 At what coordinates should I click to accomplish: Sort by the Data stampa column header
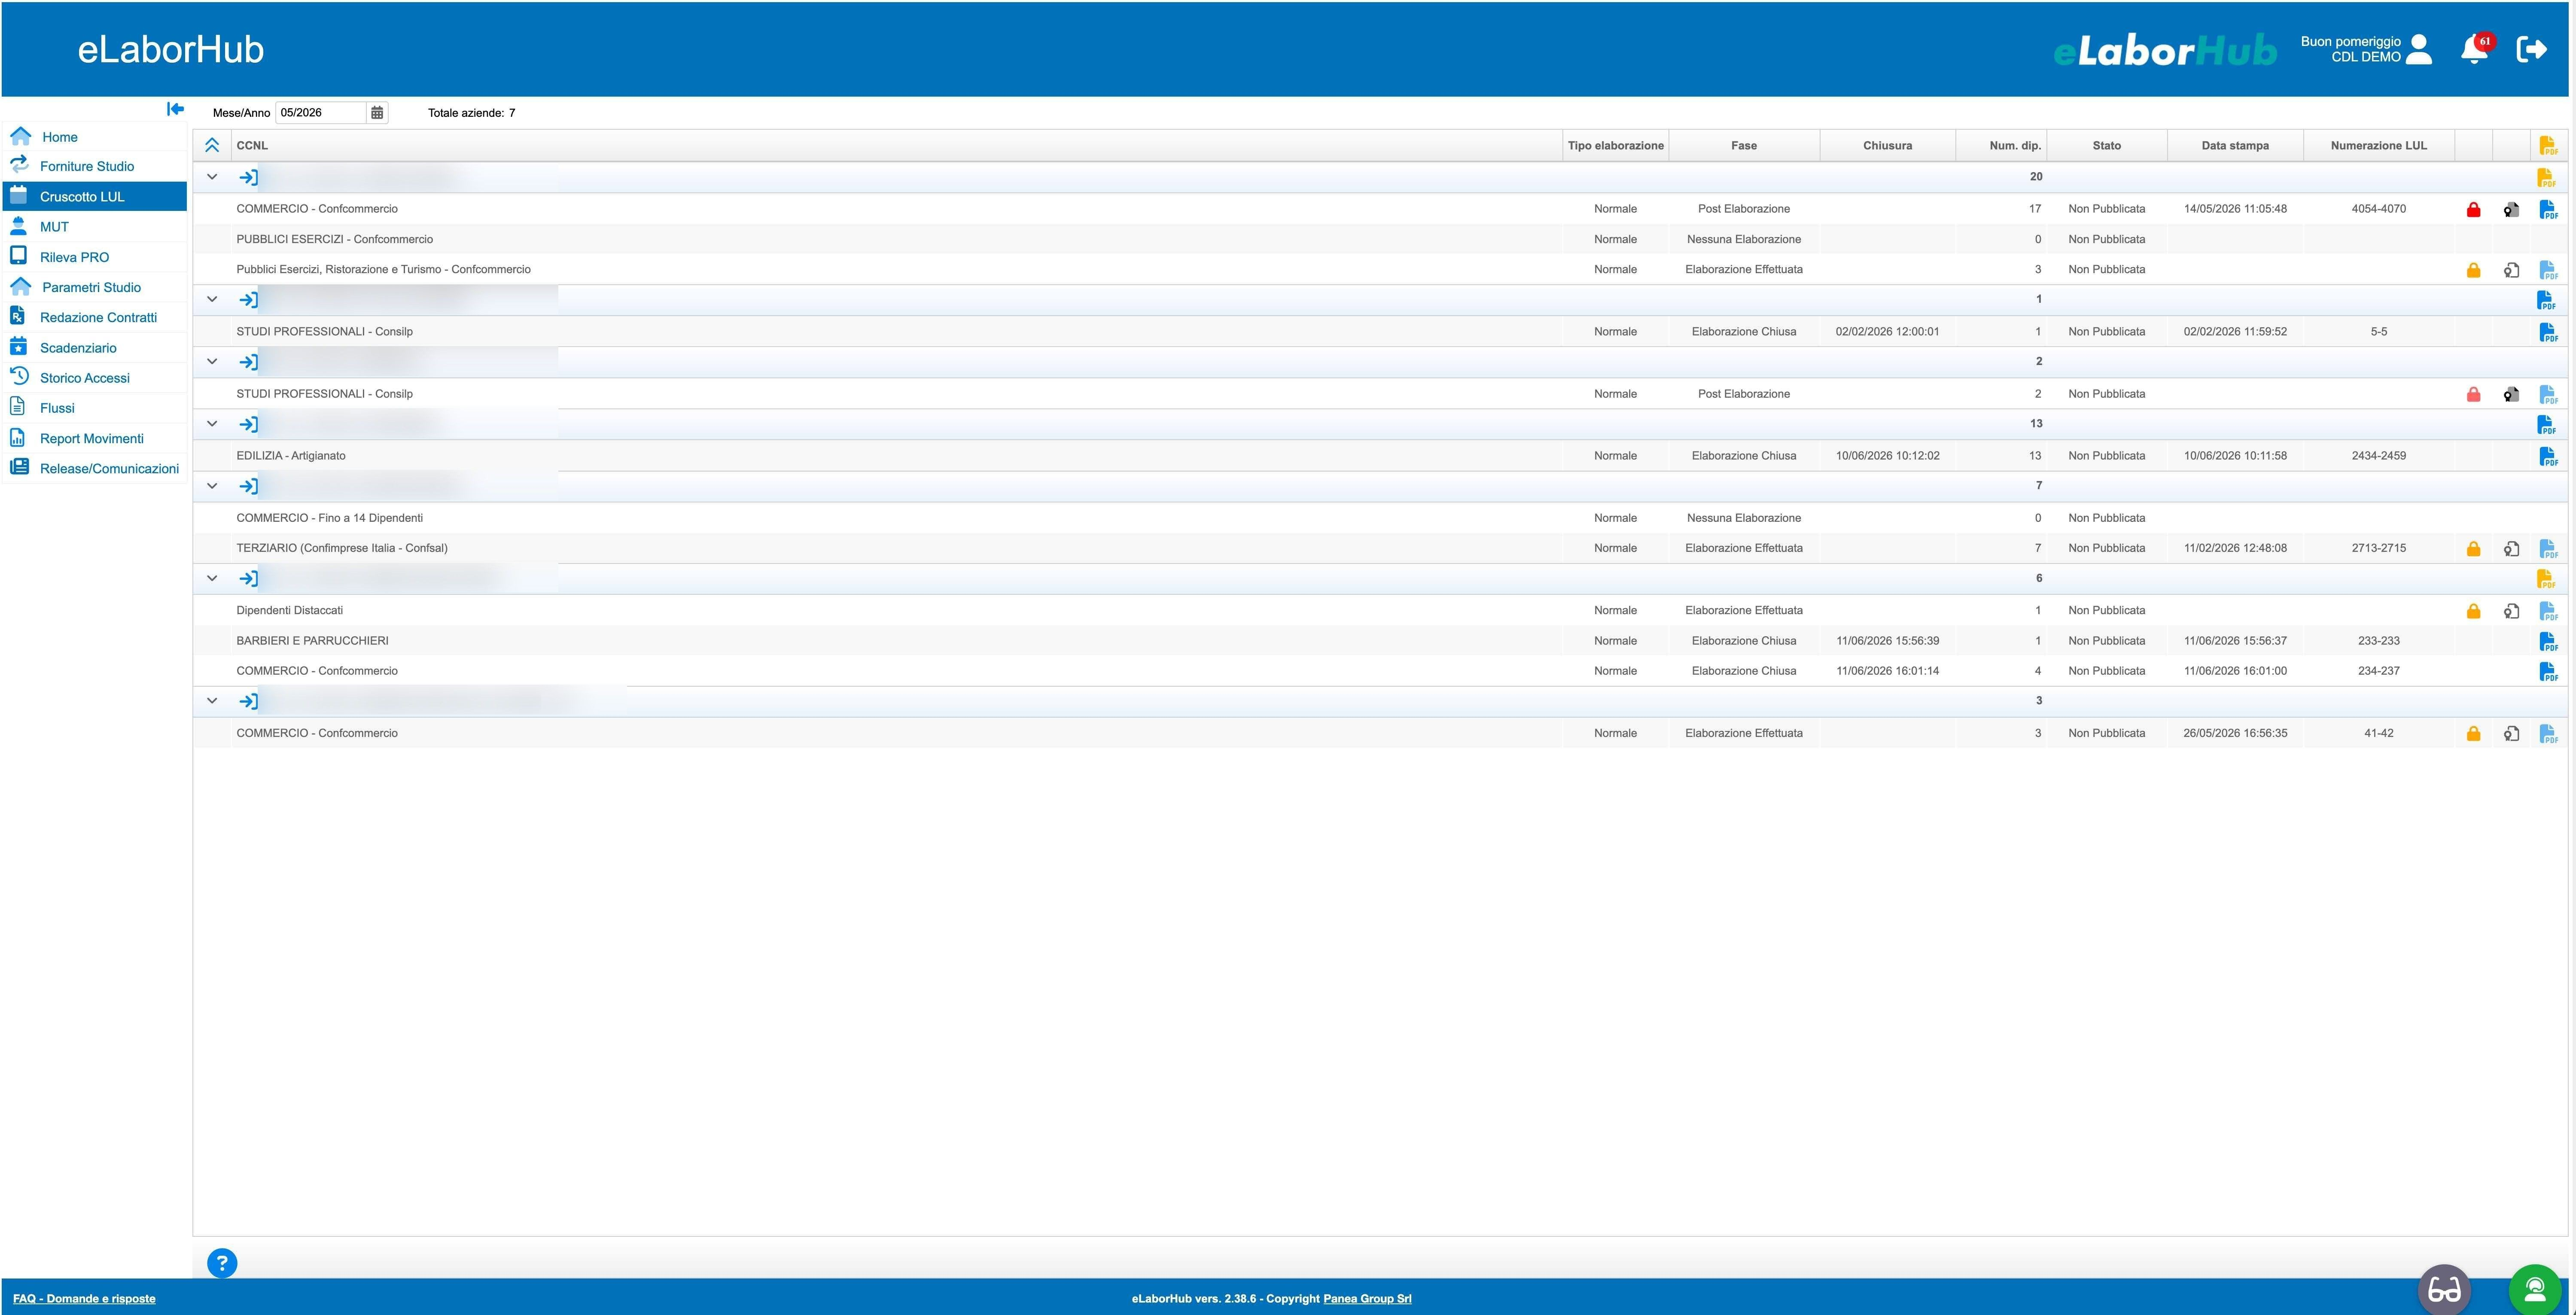(x=2235, y=146)
